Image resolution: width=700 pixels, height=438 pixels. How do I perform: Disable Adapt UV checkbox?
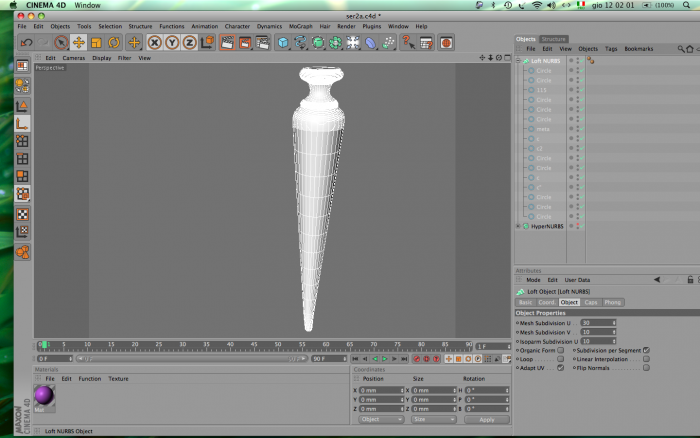click(x=561, y=368)
